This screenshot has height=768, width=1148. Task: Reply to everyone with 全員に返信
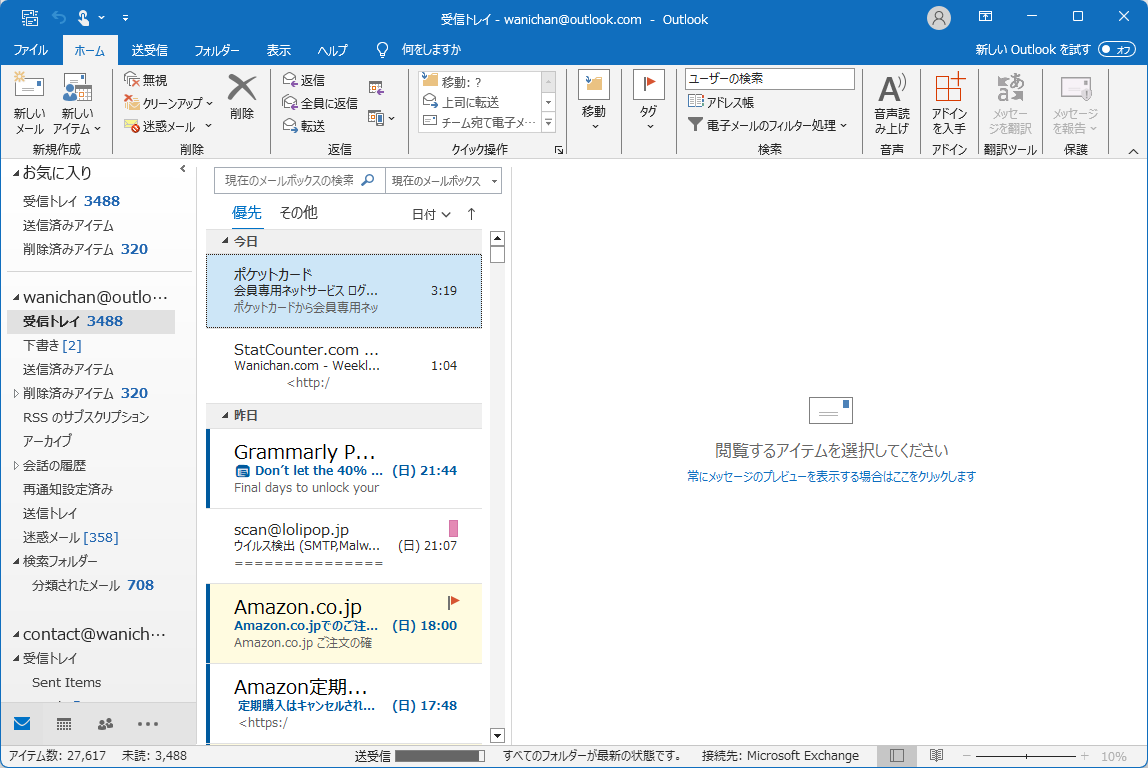click(x=321, y=103)
